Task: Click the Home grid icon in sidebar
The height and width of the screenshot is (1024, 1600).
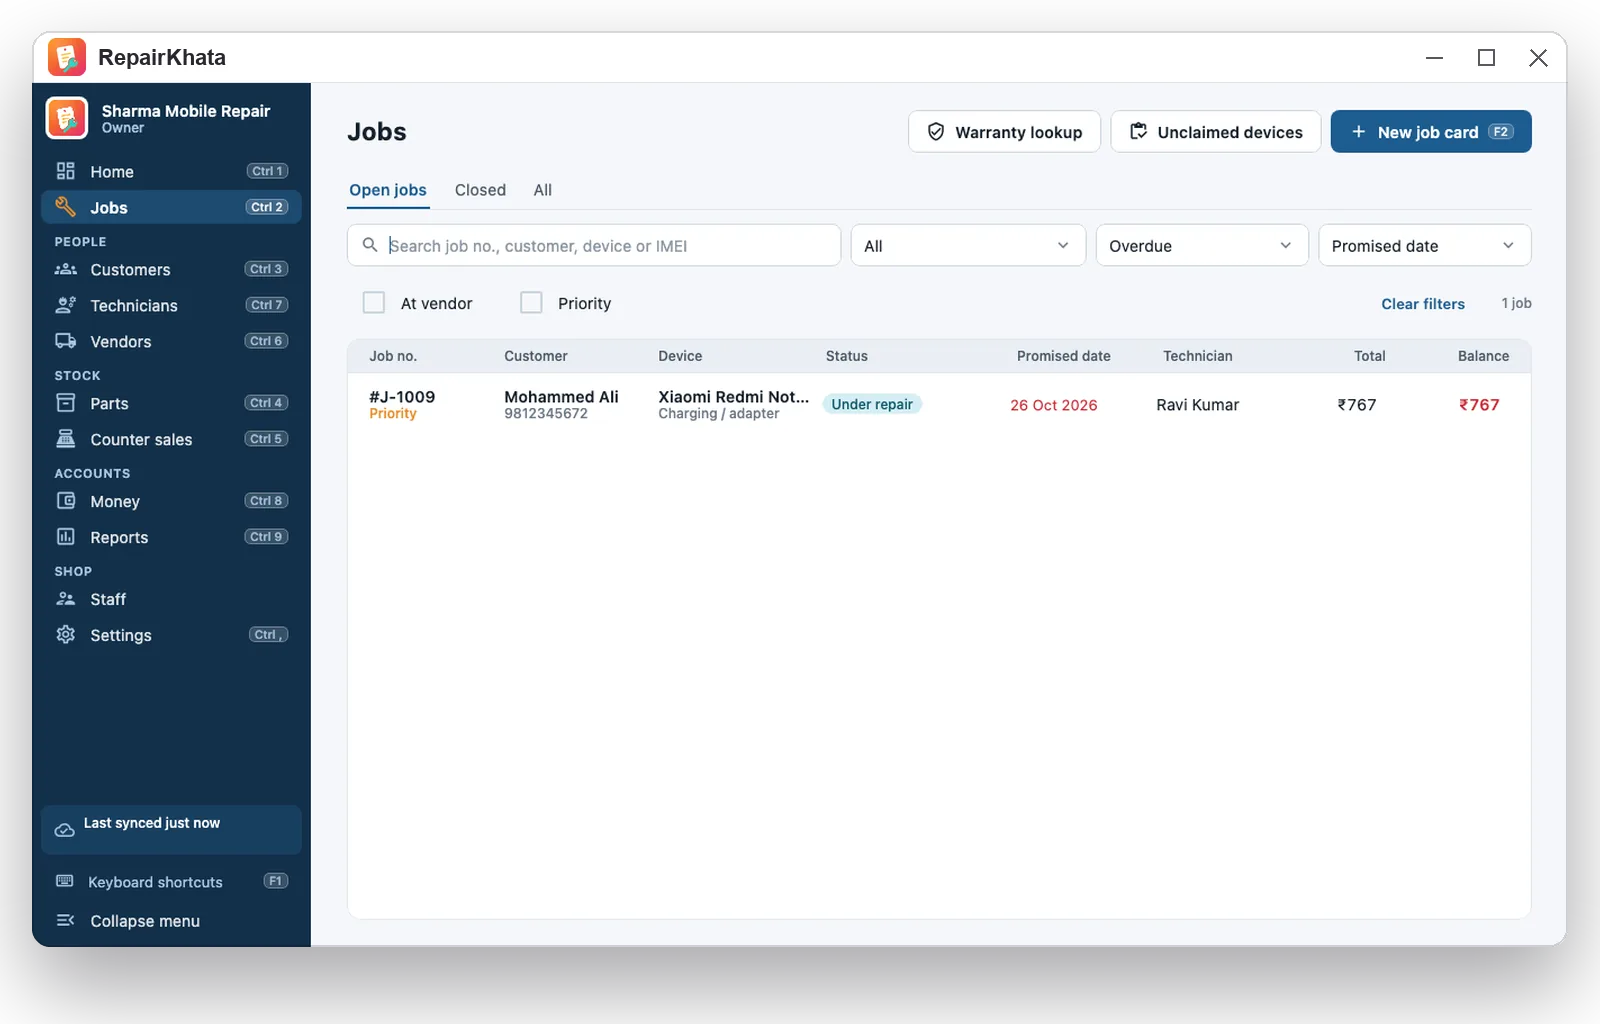Action: pyautogui.click(x=66, y=171)
